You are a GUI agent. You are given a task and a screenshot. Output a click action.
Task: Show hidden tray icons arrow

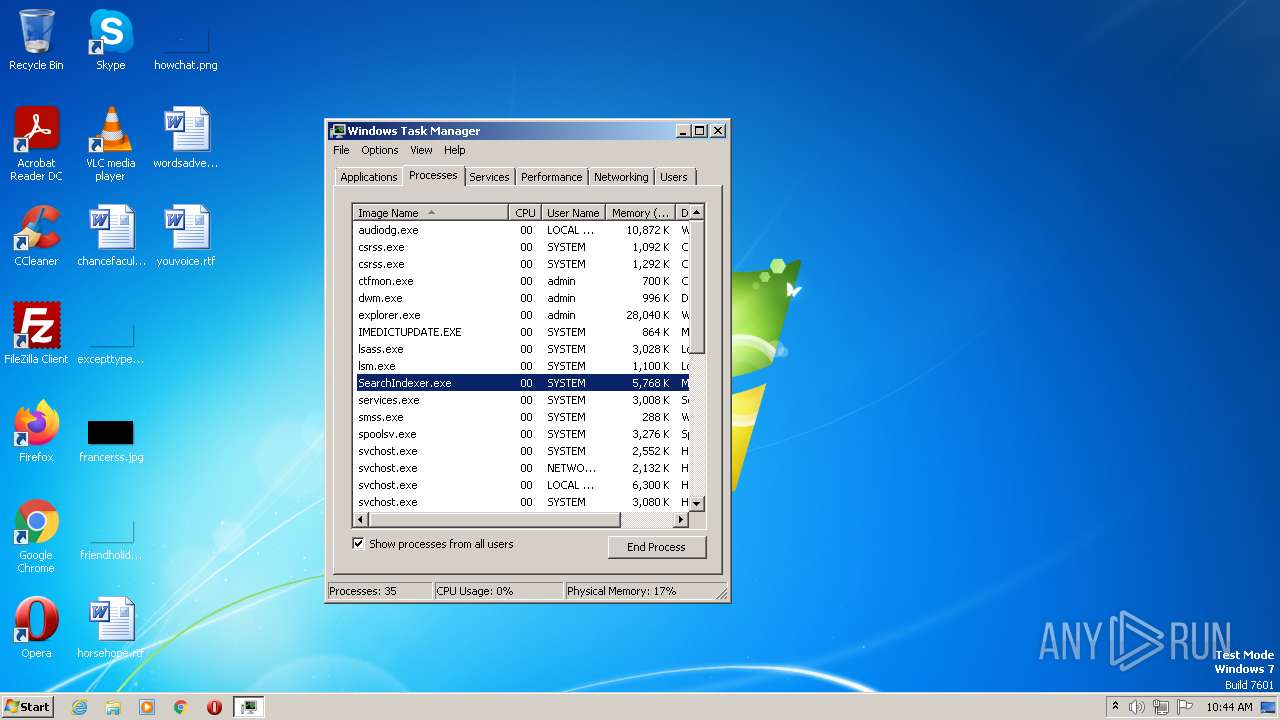pos(1115,706)
